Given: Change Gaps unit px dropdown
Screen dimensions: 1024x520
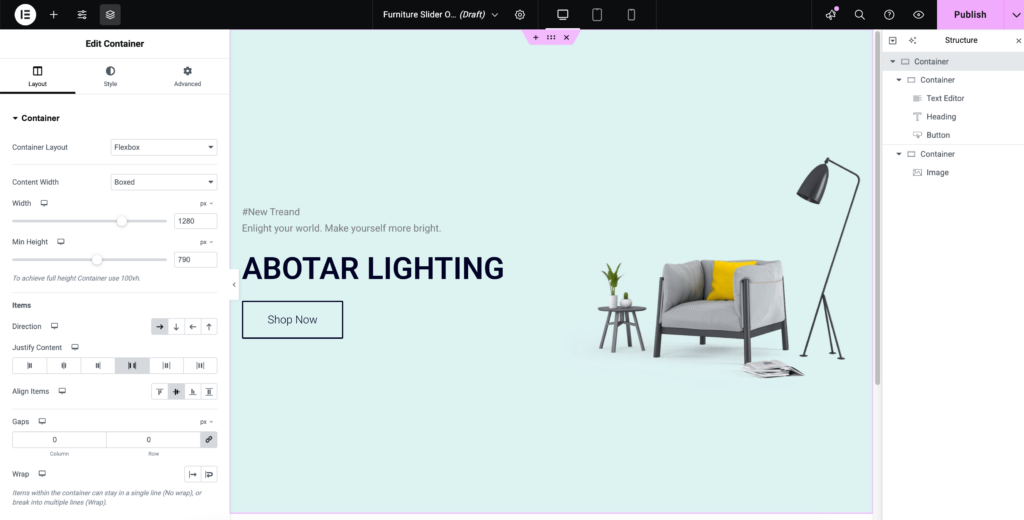Looking at the screenshot, I should coord(206,422).
